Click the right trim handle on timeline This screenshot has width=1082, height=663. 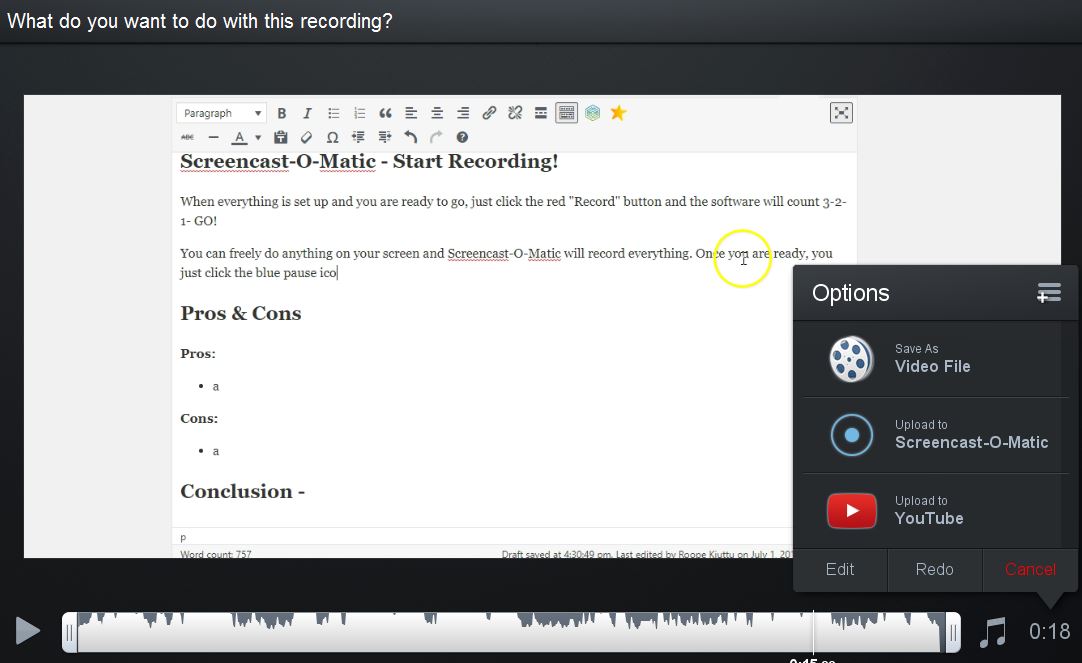(x=953, y=632)
